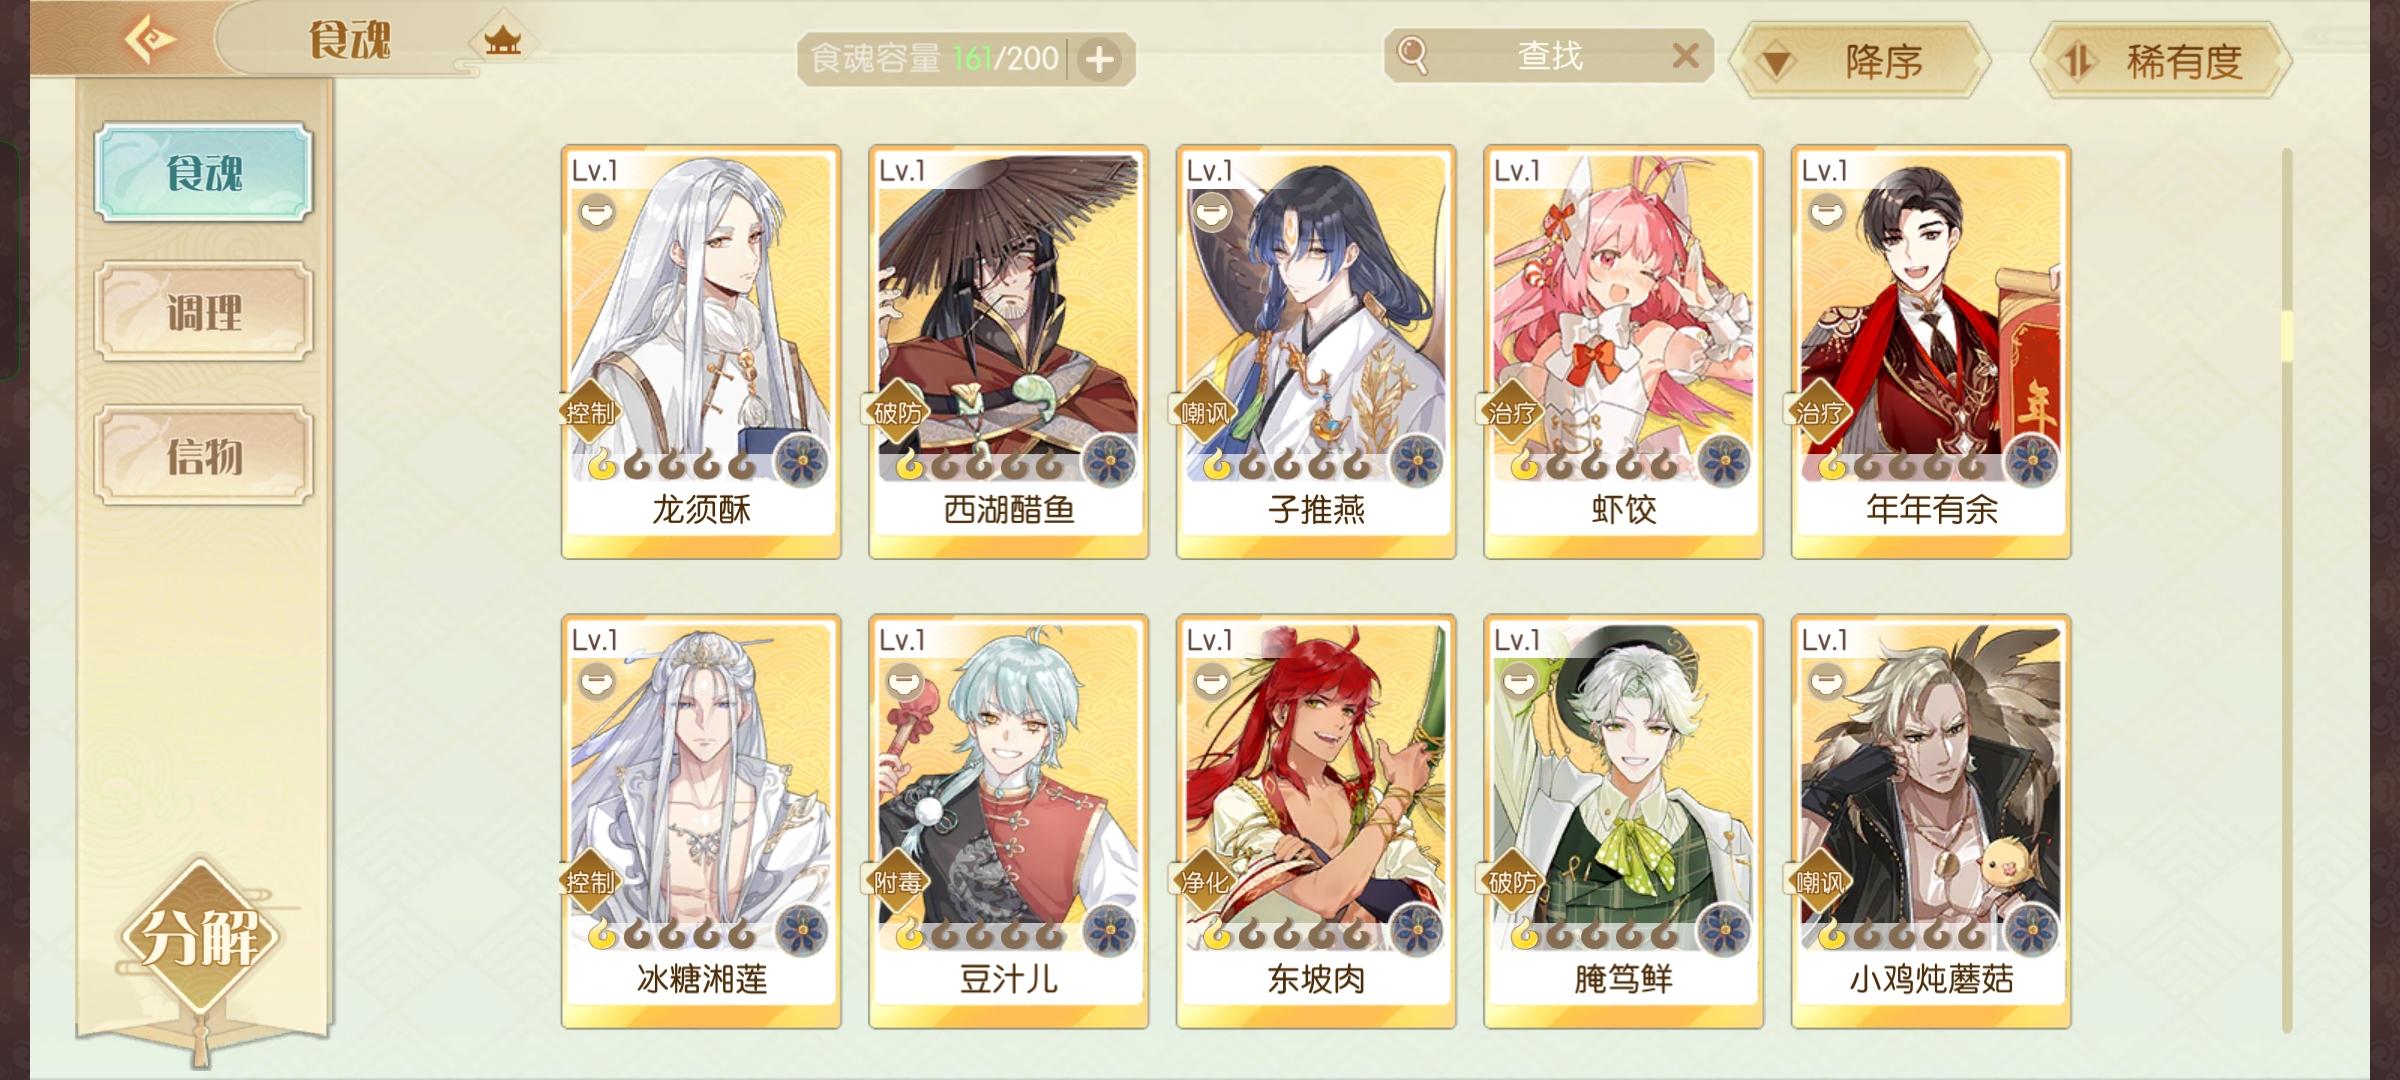Select the 年年有余 character card
2400x1080 pixels.
point(1931,352)
